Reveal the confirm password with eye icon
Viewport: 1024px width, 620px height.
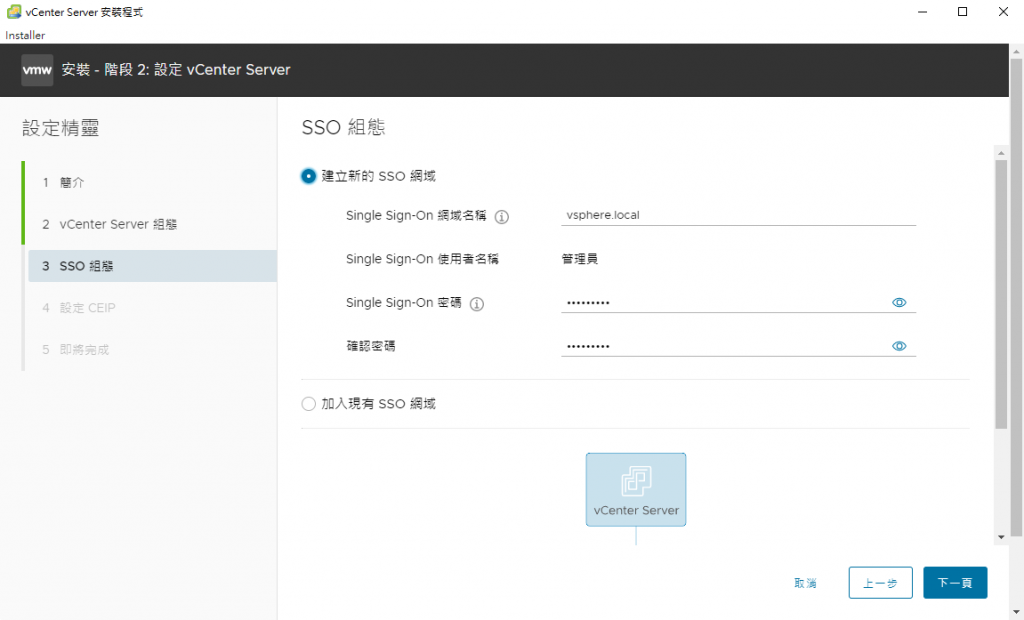(899, 346)
